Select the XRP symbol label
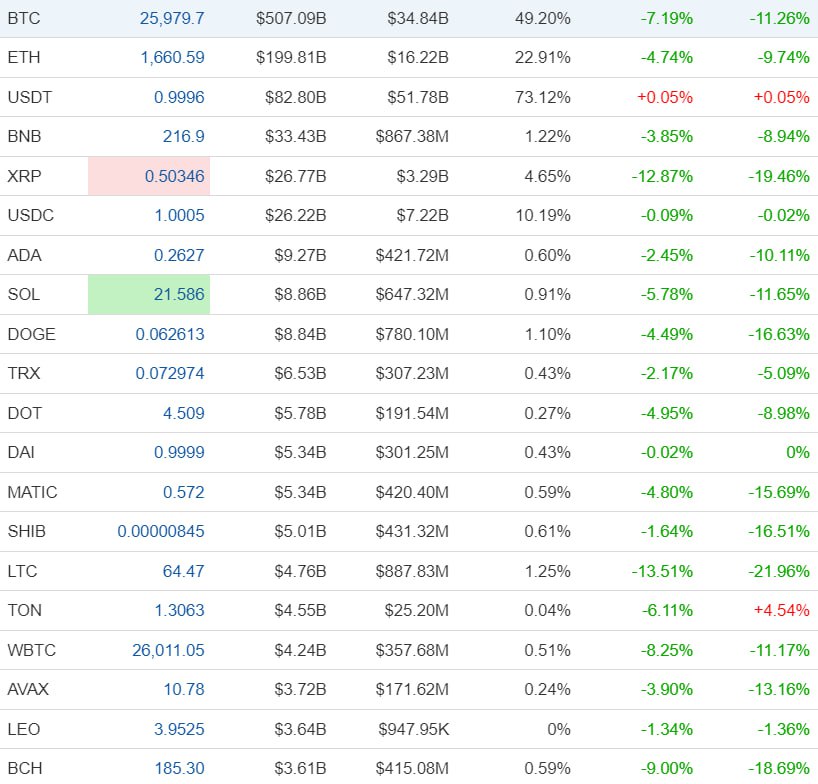818x784 pixels. tap(24, 176)
